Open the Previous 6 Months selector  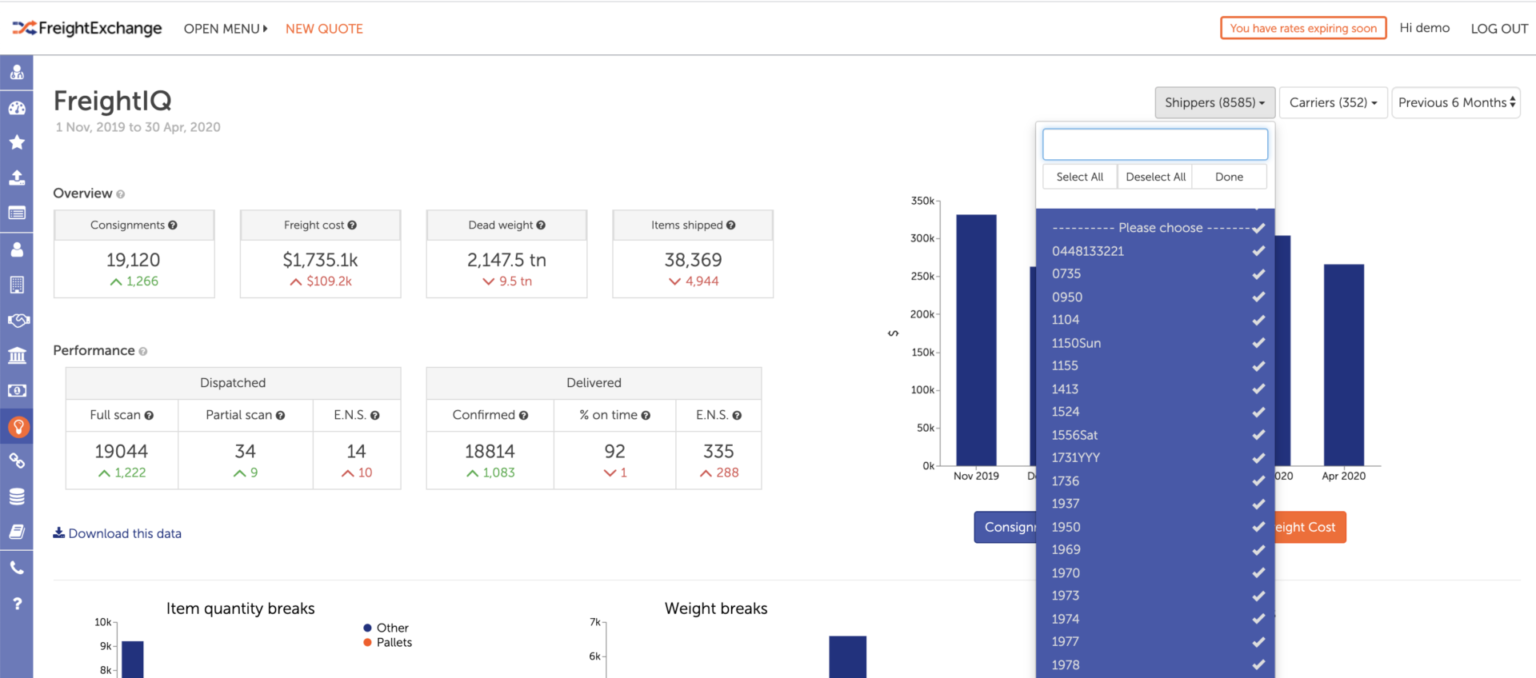[x=1456, y=102]
